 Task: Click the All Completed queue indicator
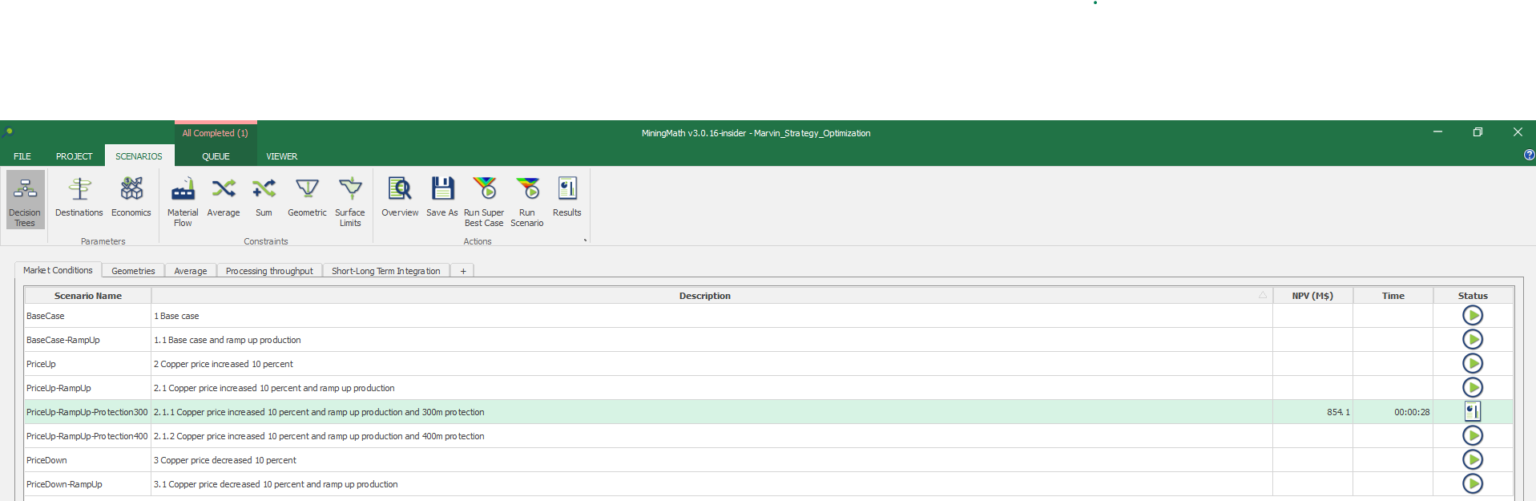(215, 133)
